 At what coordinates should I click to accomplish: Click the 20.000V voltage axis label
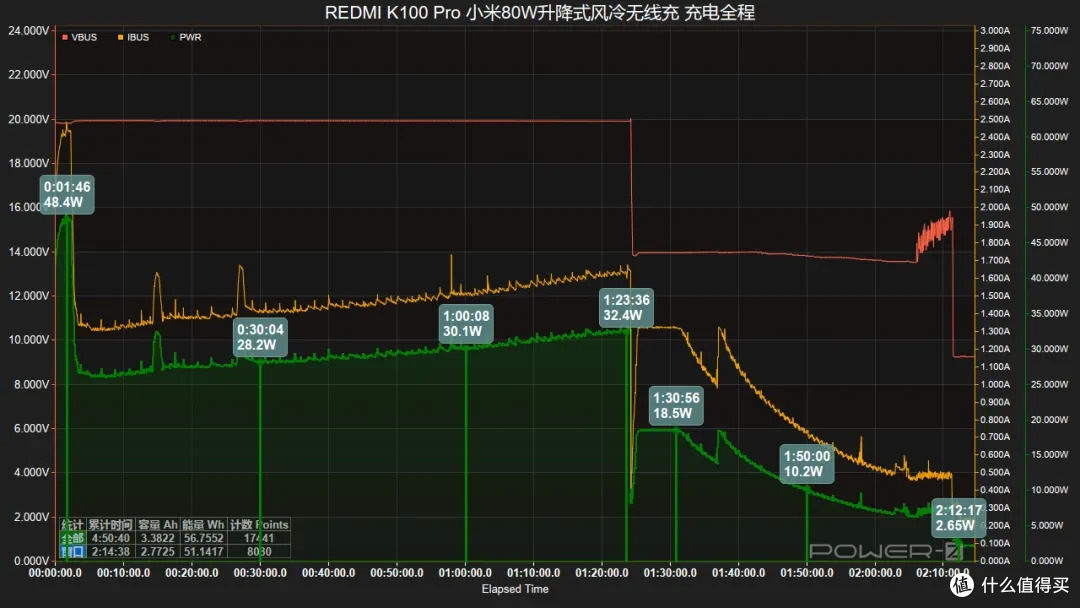[x=28, y=119]
